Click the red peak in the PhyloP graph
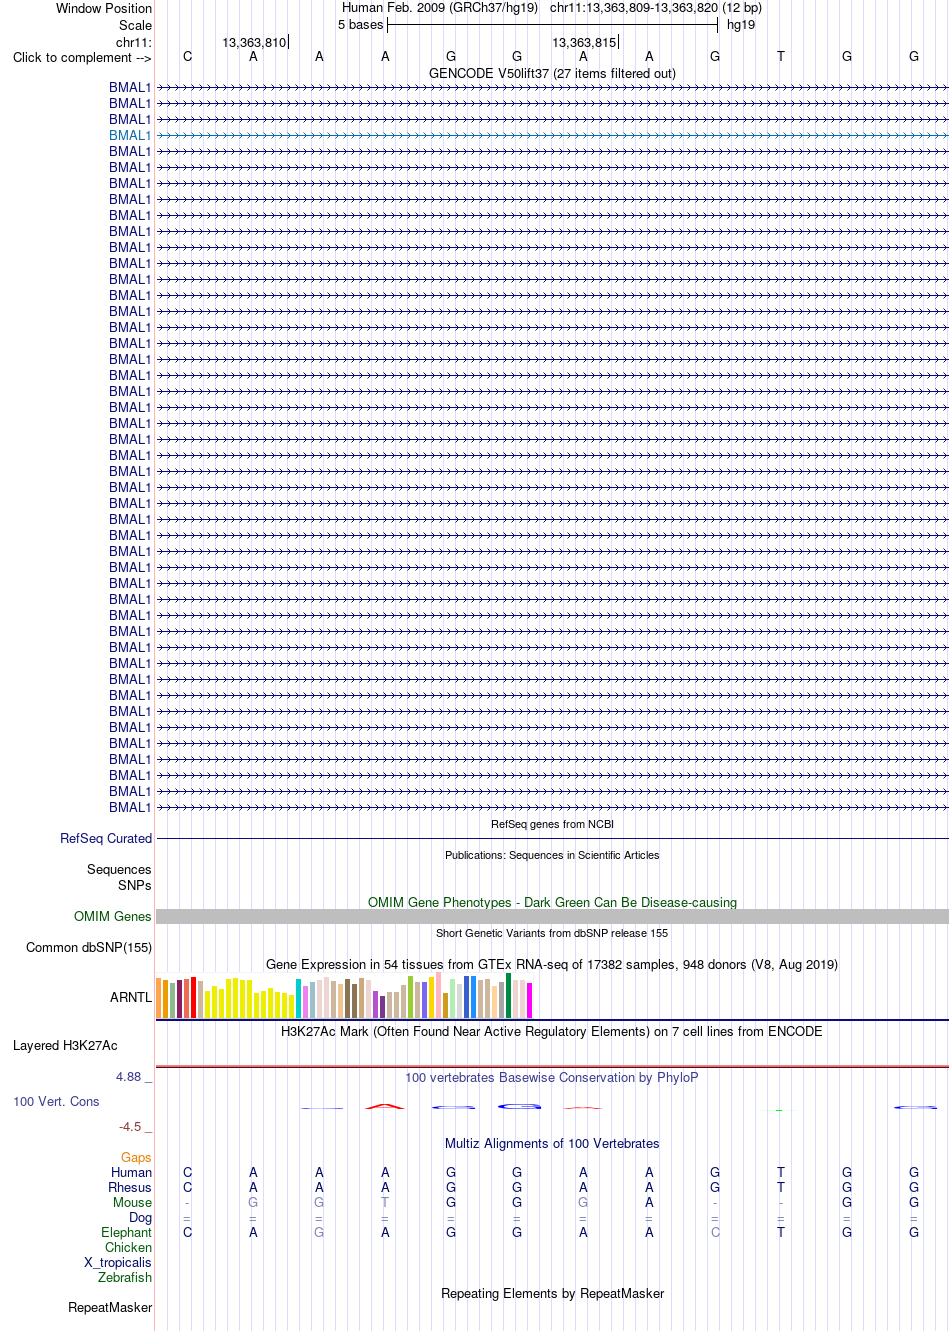Screen dimensions: 950x1331 [385, 1106]
